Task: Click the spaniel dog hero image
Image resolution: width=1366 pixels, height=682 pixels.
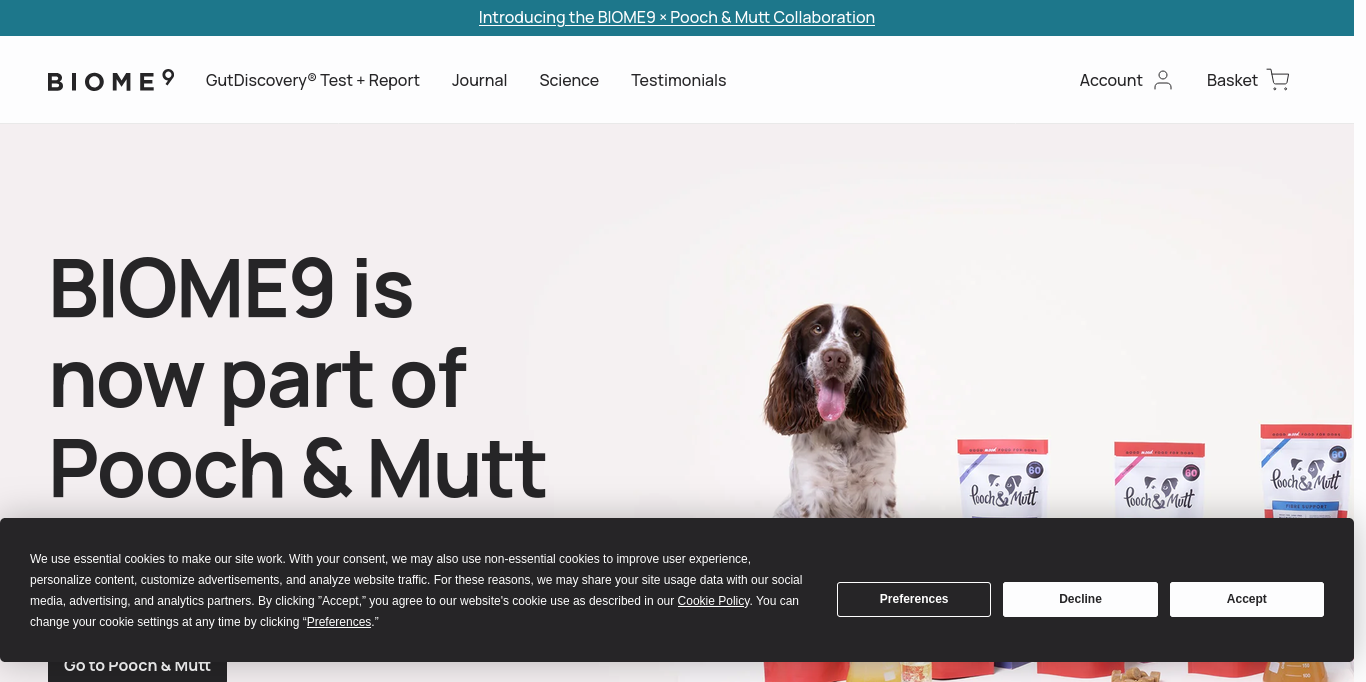Action: (x=836, y=410)
